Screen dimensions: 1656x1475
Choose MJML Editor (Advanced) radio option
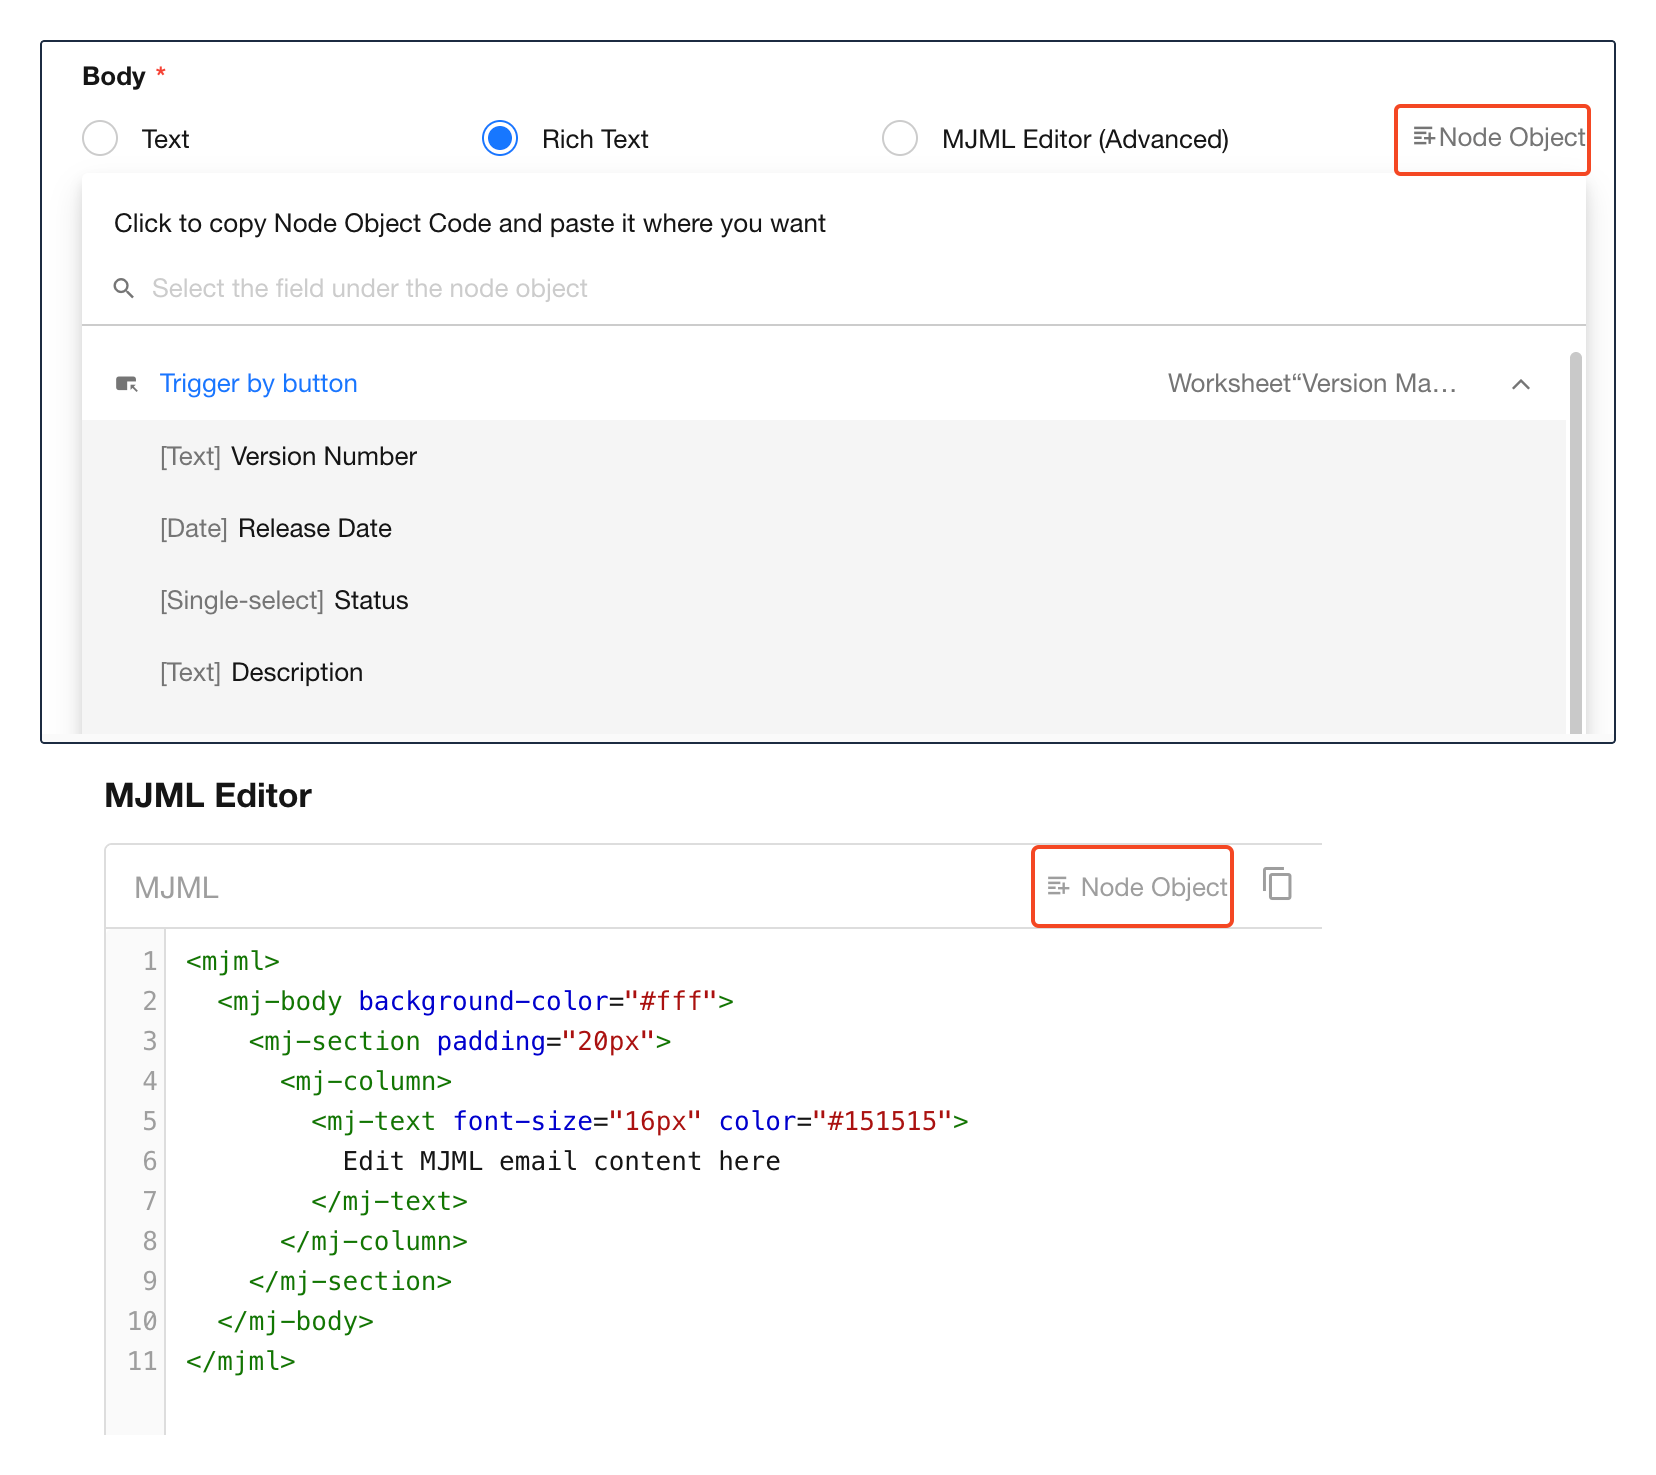click(x=900, y=138)
